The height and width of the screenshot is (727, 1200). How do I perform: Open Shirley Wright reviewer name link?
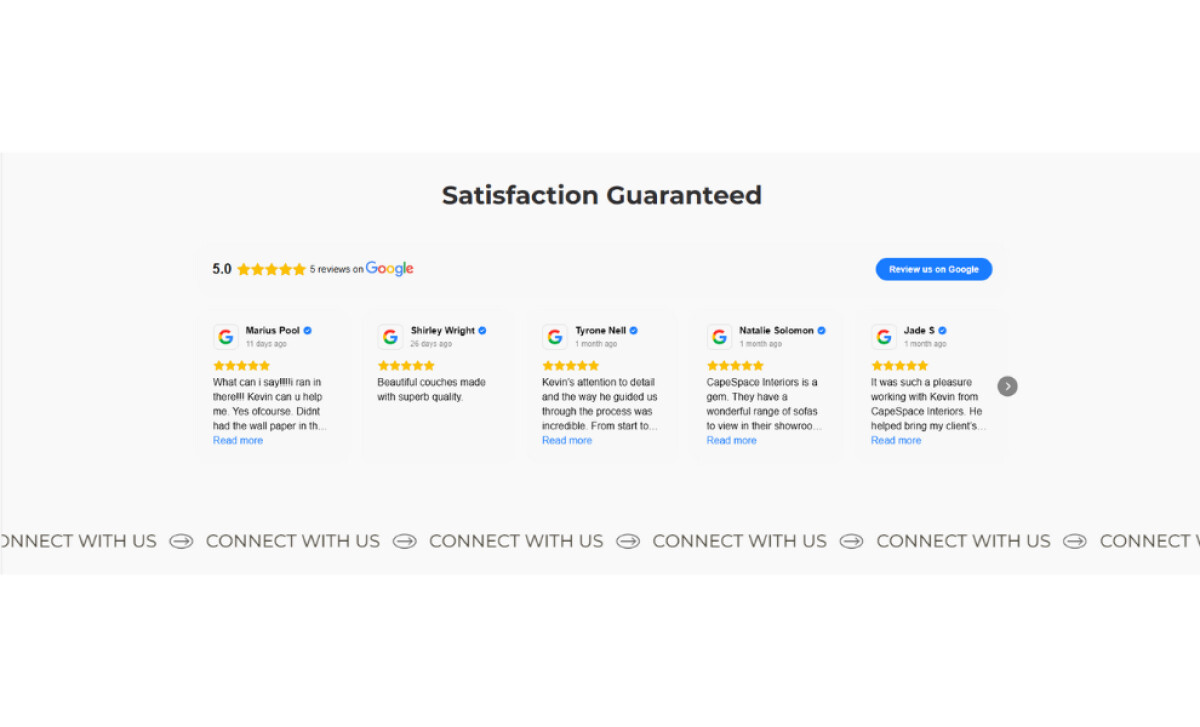(442, 331)
